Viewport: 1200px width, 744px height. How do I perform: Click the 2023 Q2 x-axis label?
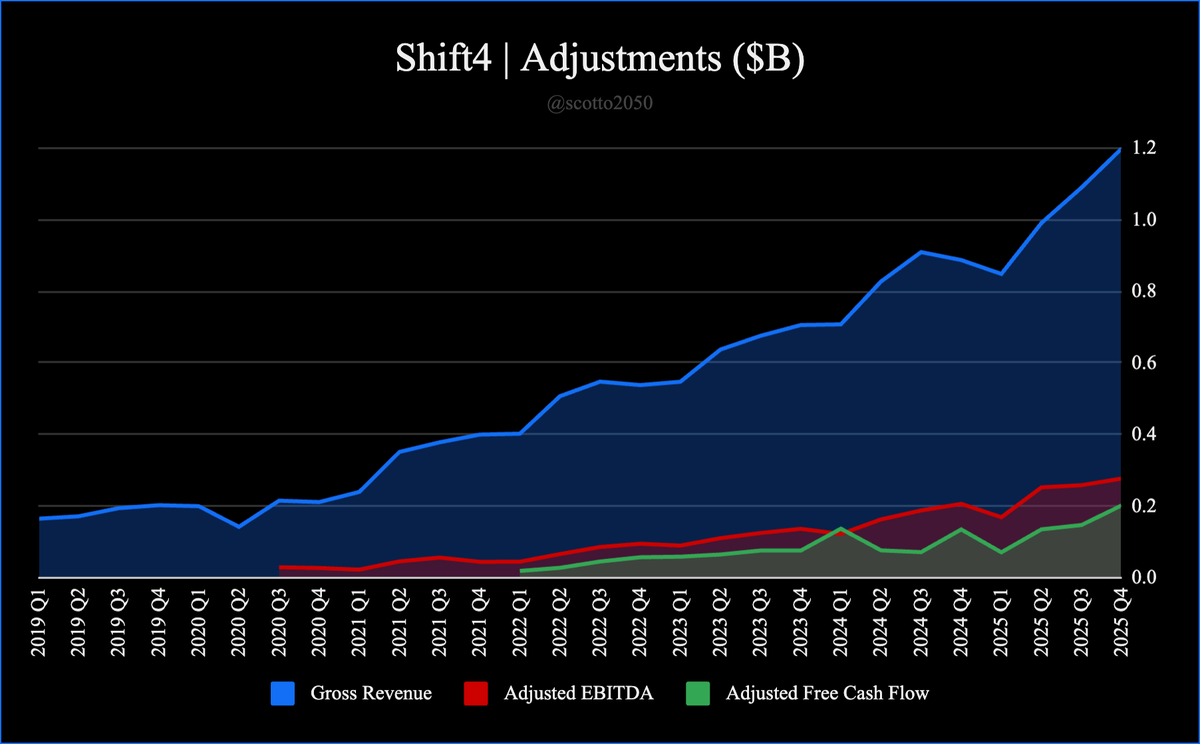tap(719, 622)
